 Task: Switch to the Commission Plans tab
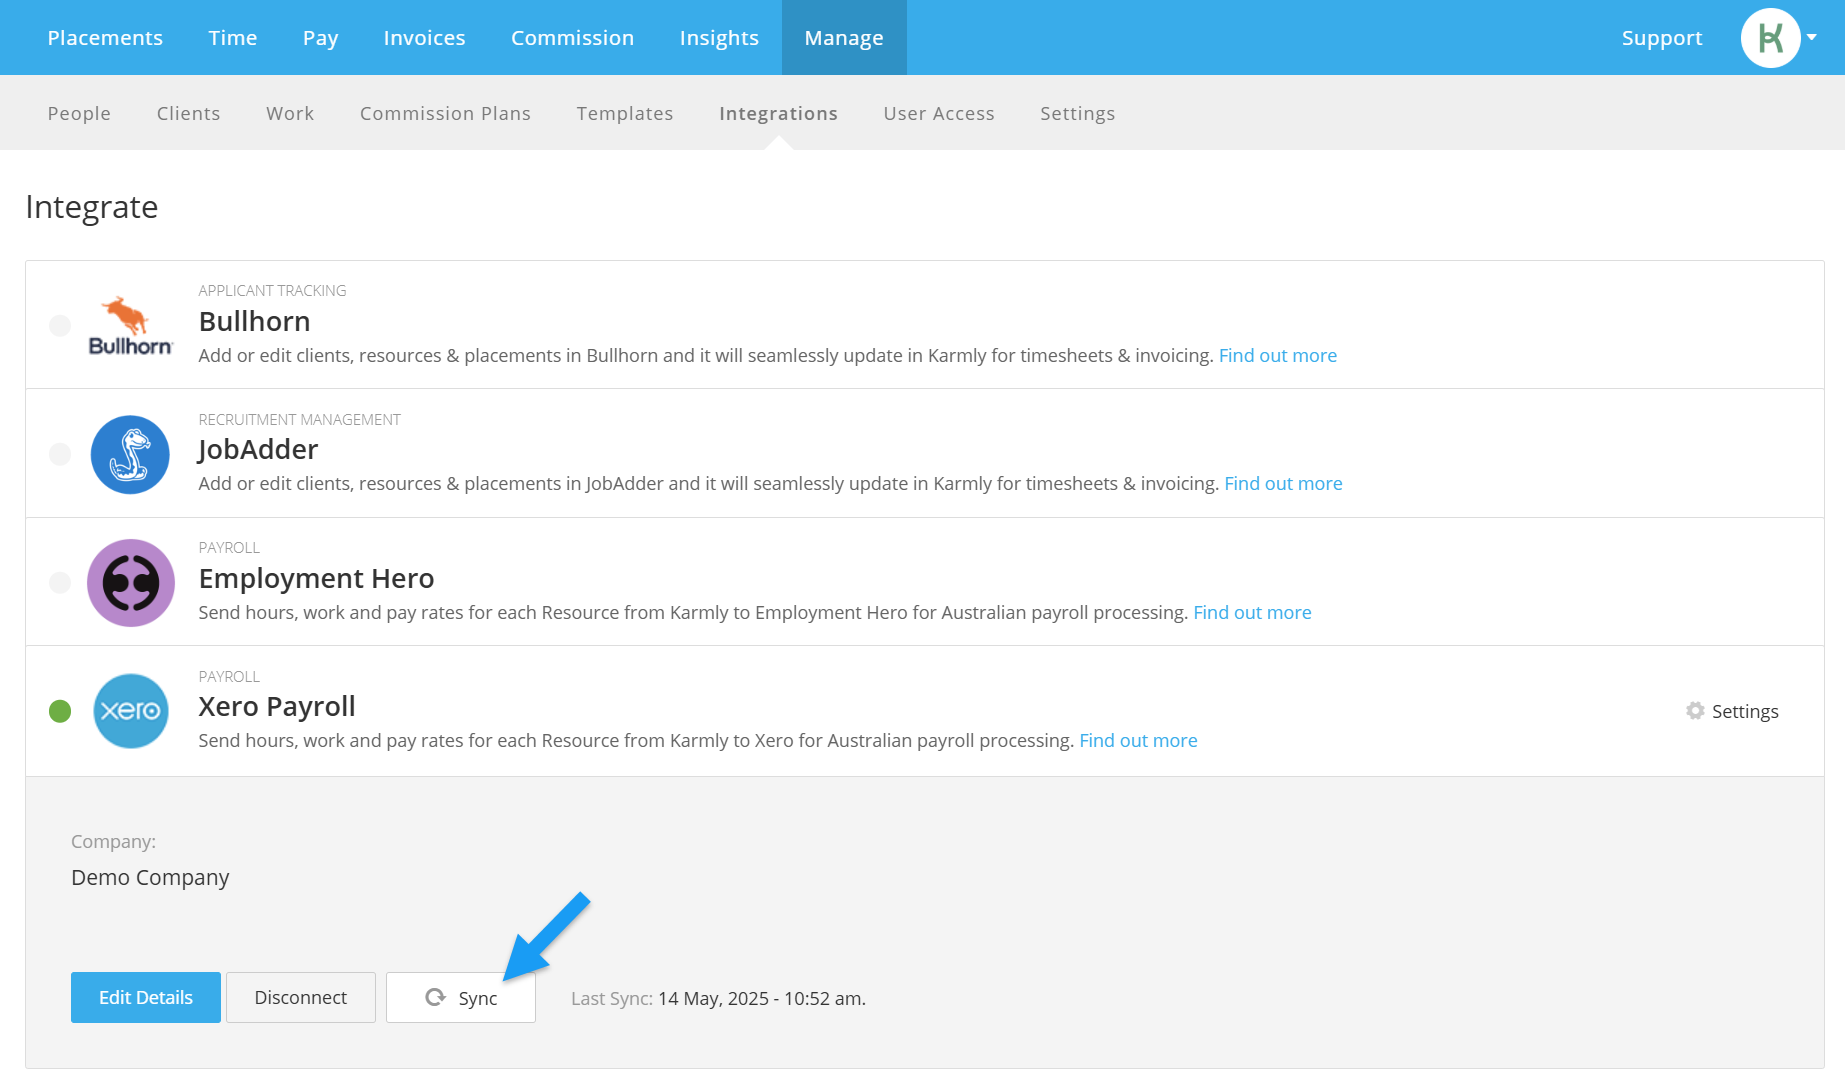[x=445, y=113]
